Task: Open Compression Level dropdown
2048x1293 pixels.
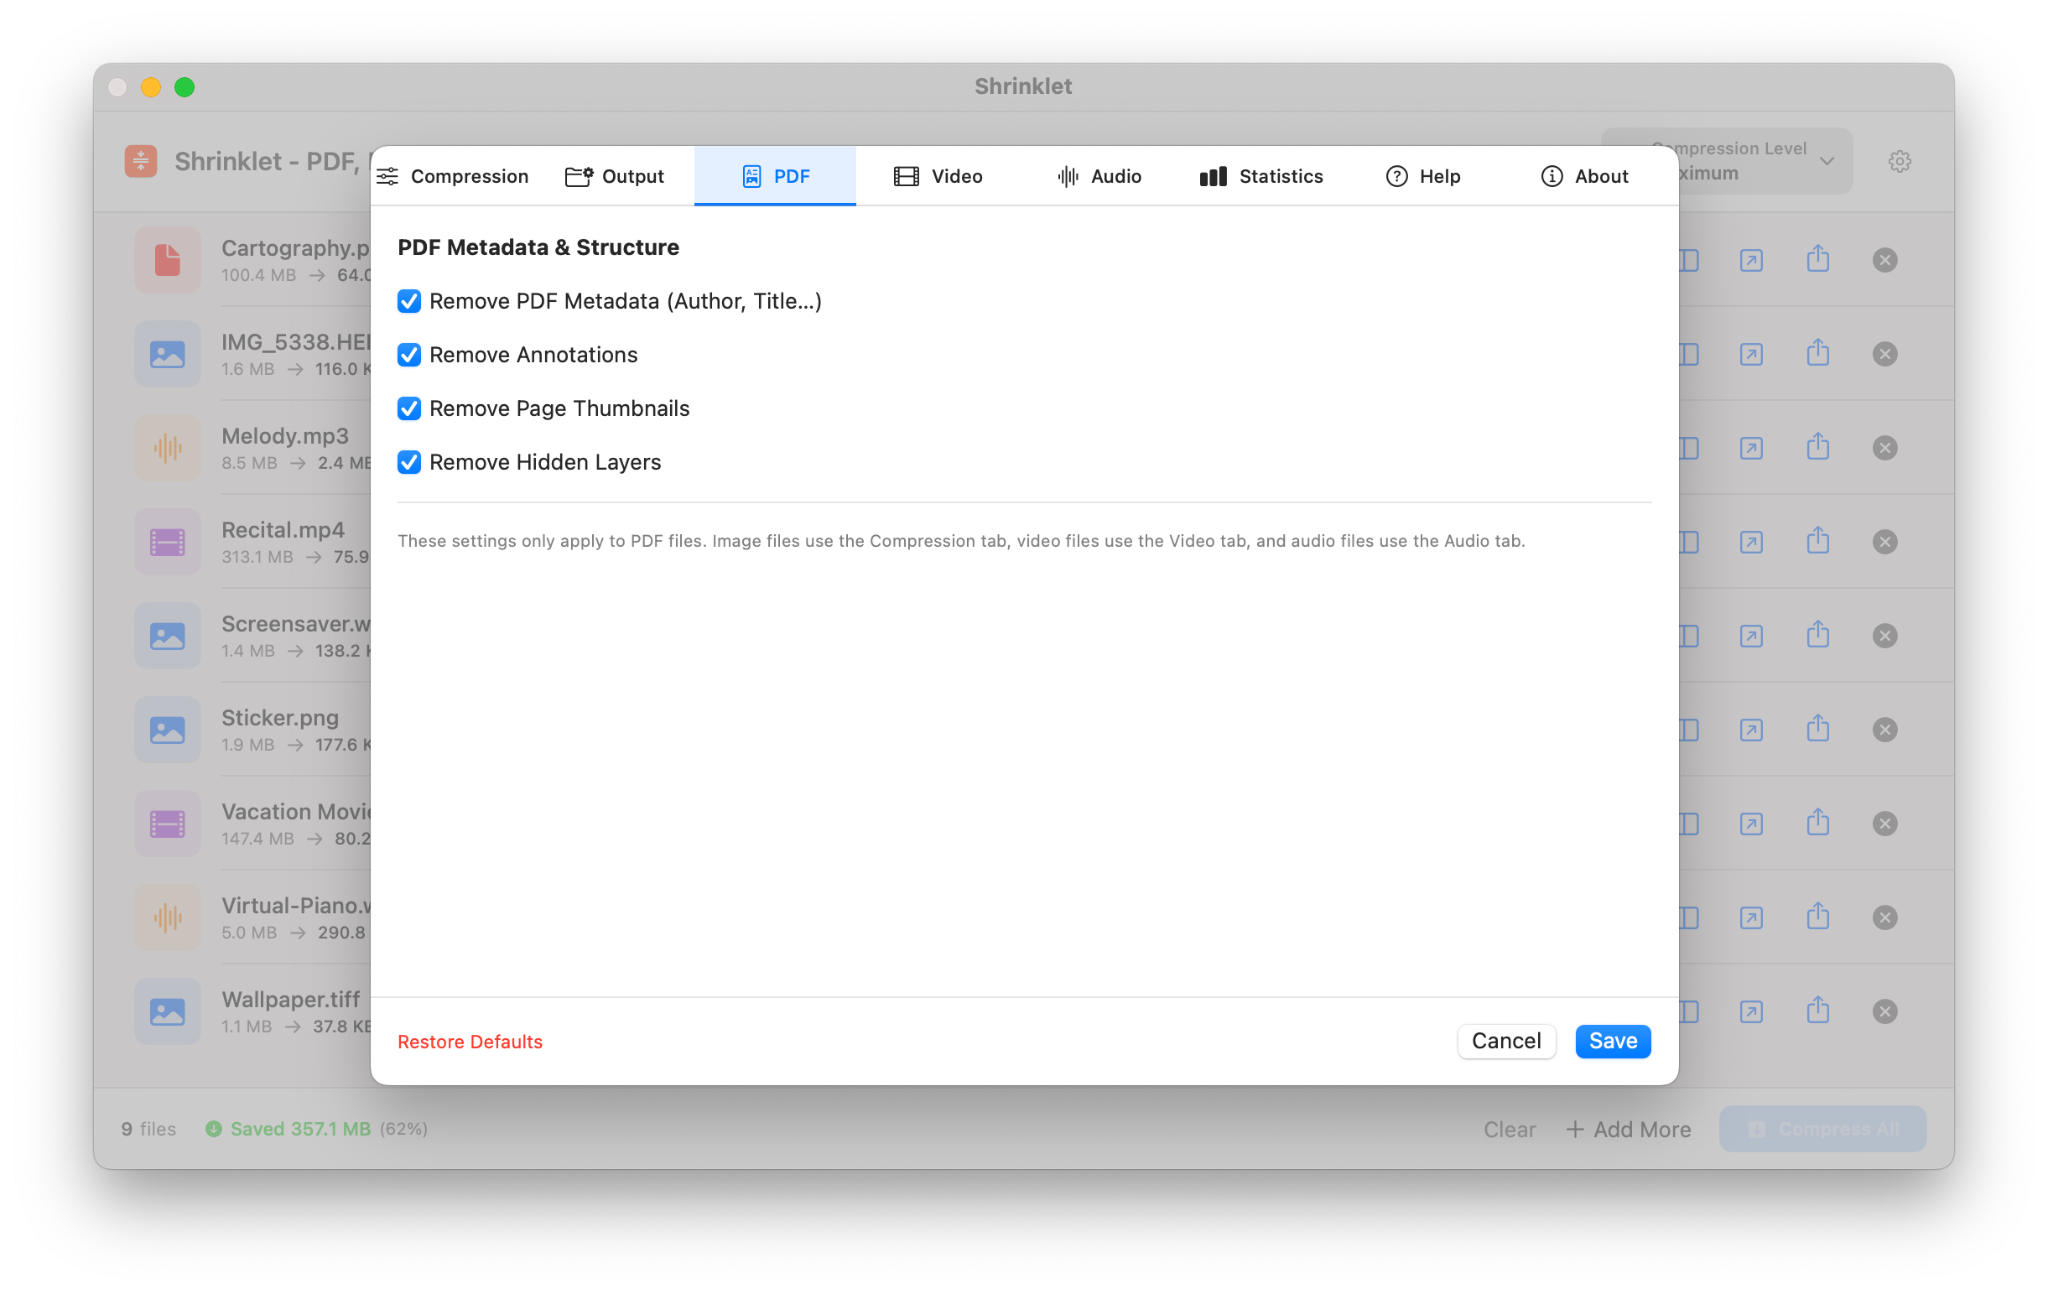Action: click(x=1727, y=161)
